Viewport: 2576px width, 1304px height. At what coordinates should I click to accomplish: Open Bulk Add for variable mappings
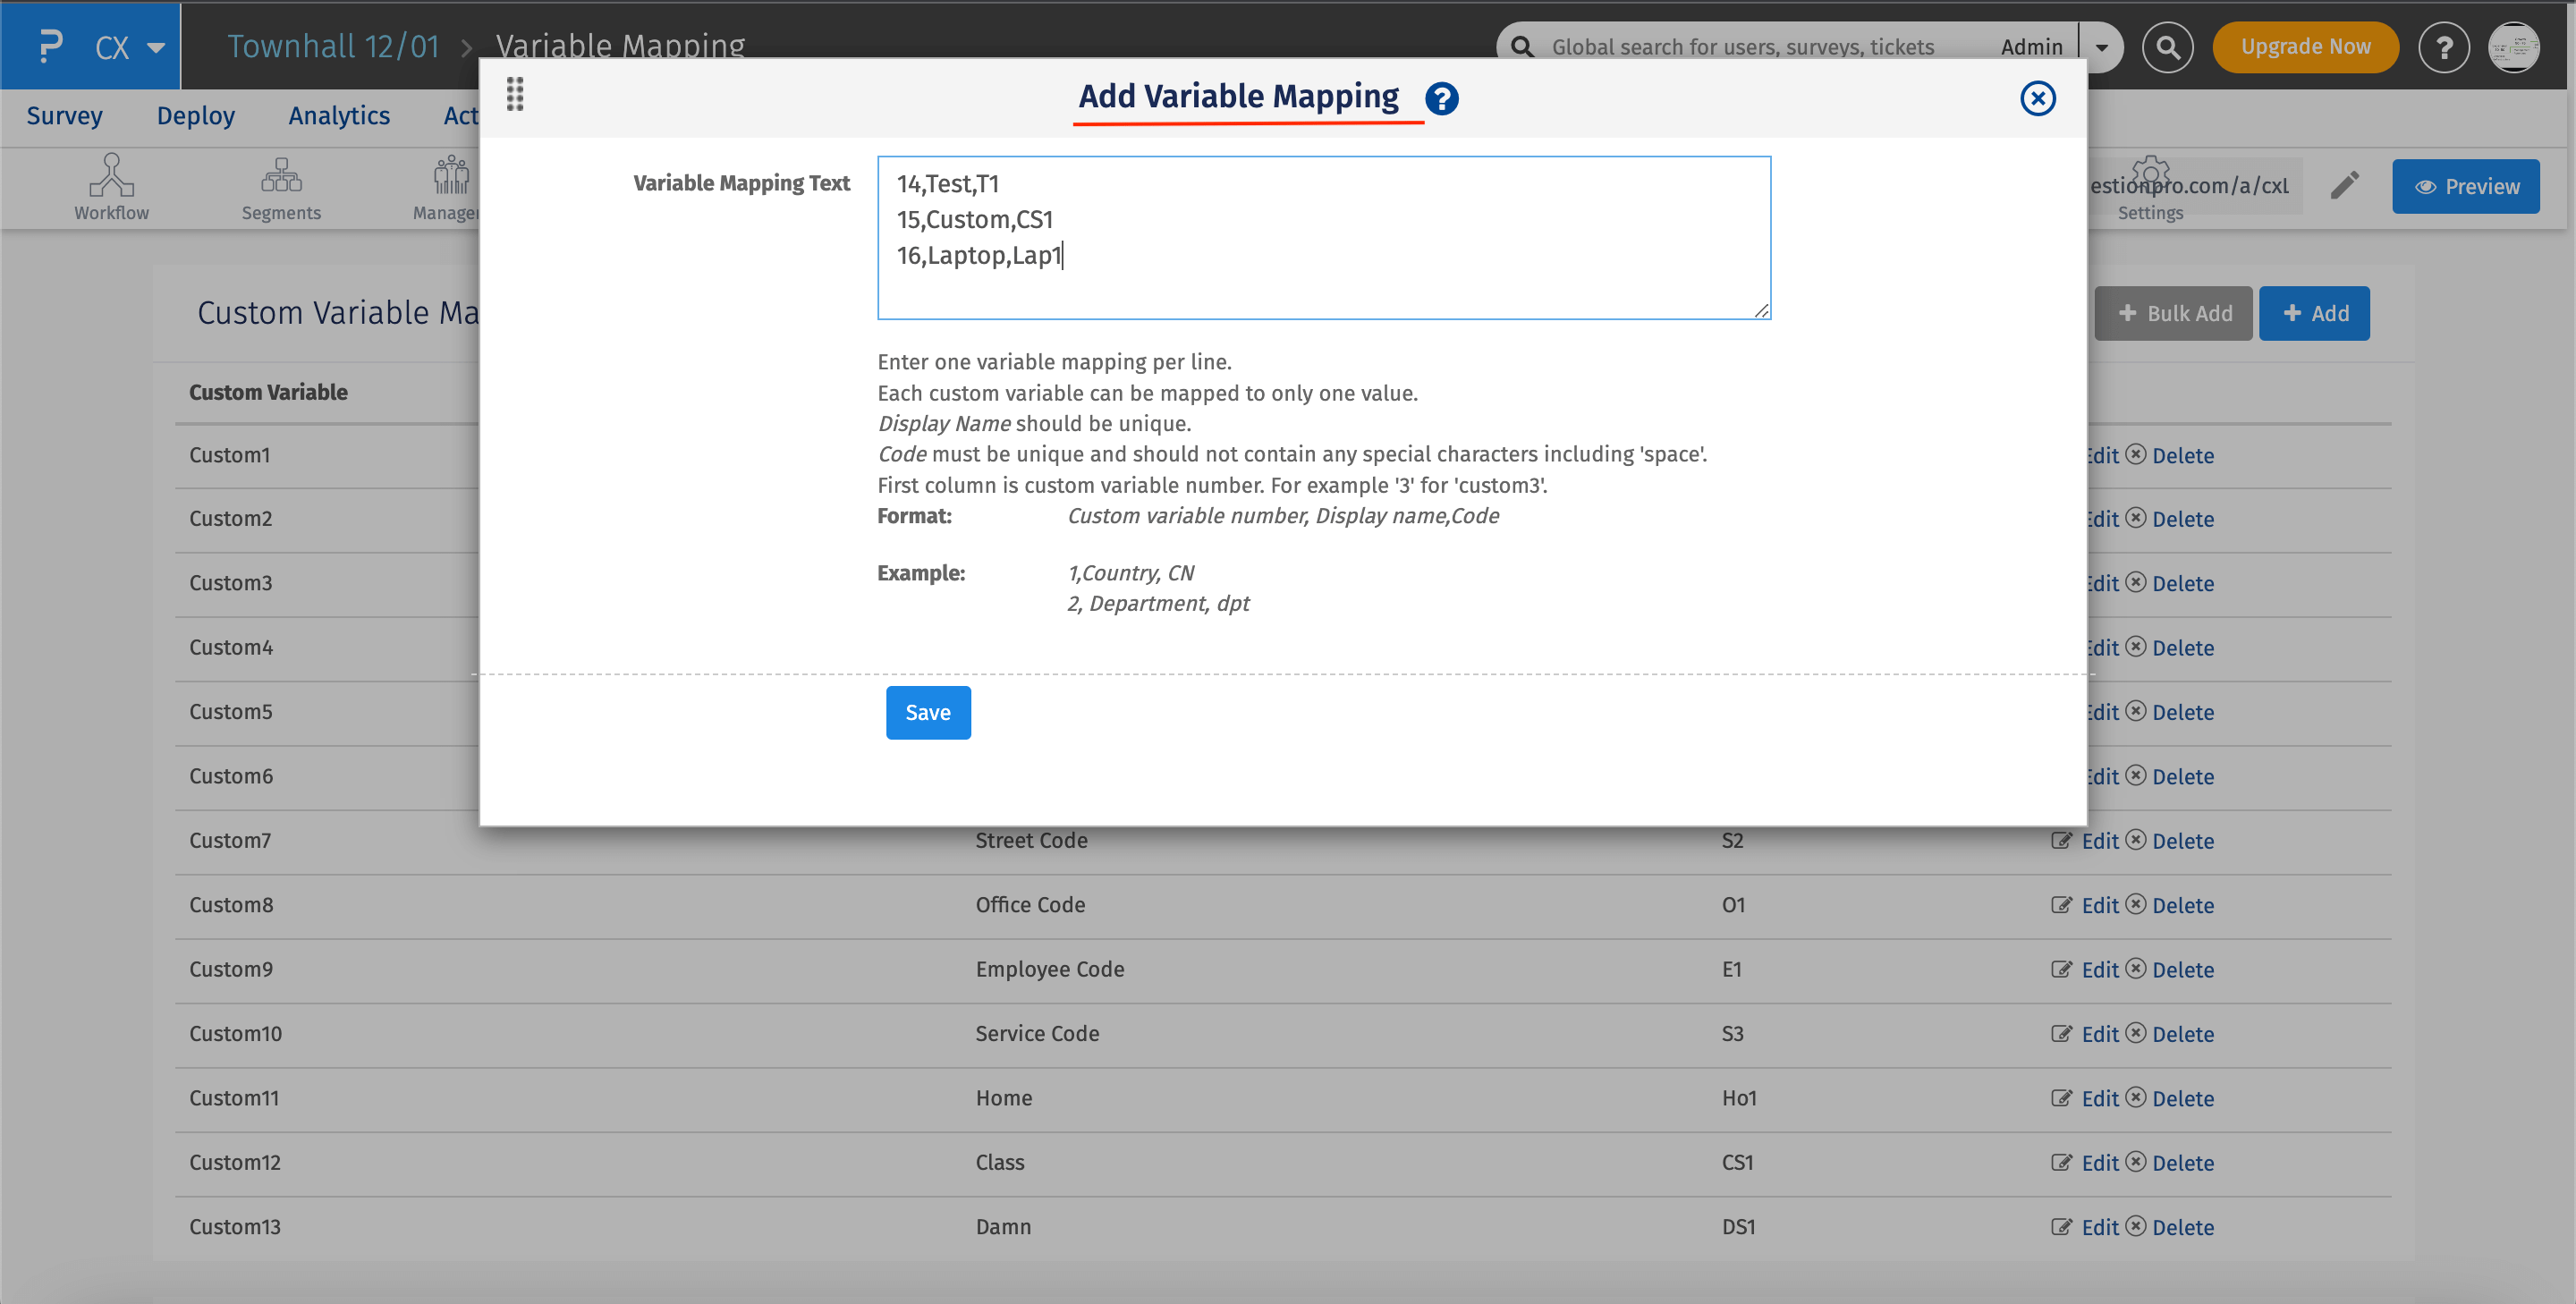tap(2173, 313)
